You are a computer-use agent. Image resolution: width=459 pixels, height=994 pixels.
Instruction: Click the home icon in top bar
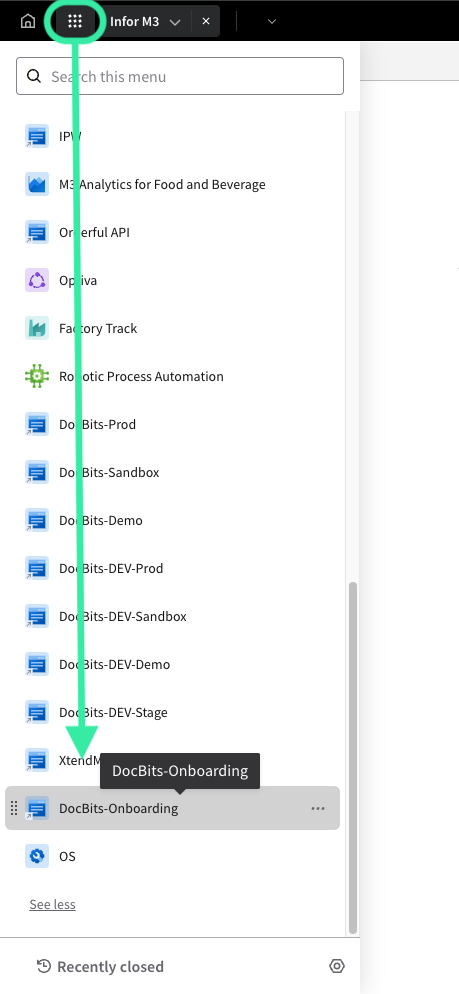(28, 21)
